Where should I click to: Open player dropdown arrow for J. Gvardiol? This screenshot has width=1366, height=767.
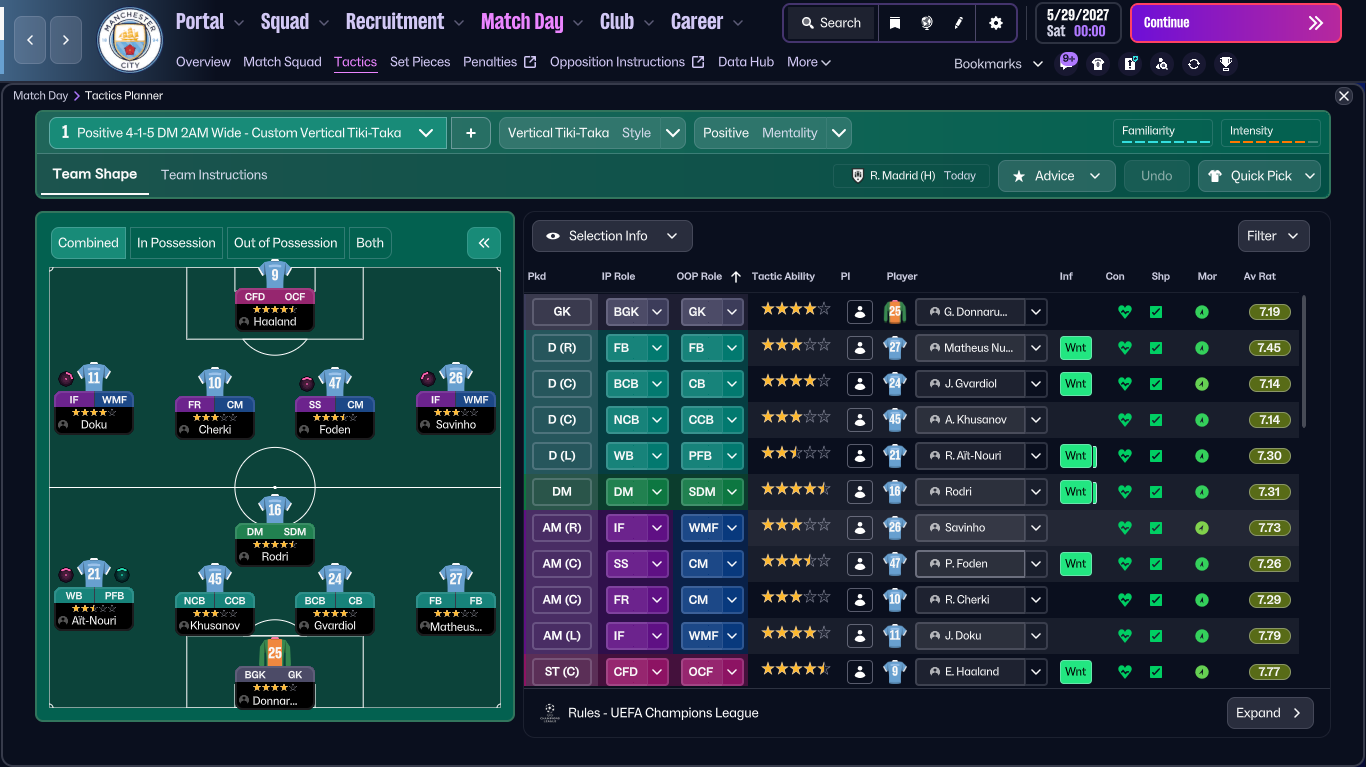[x=1035, y=384]
